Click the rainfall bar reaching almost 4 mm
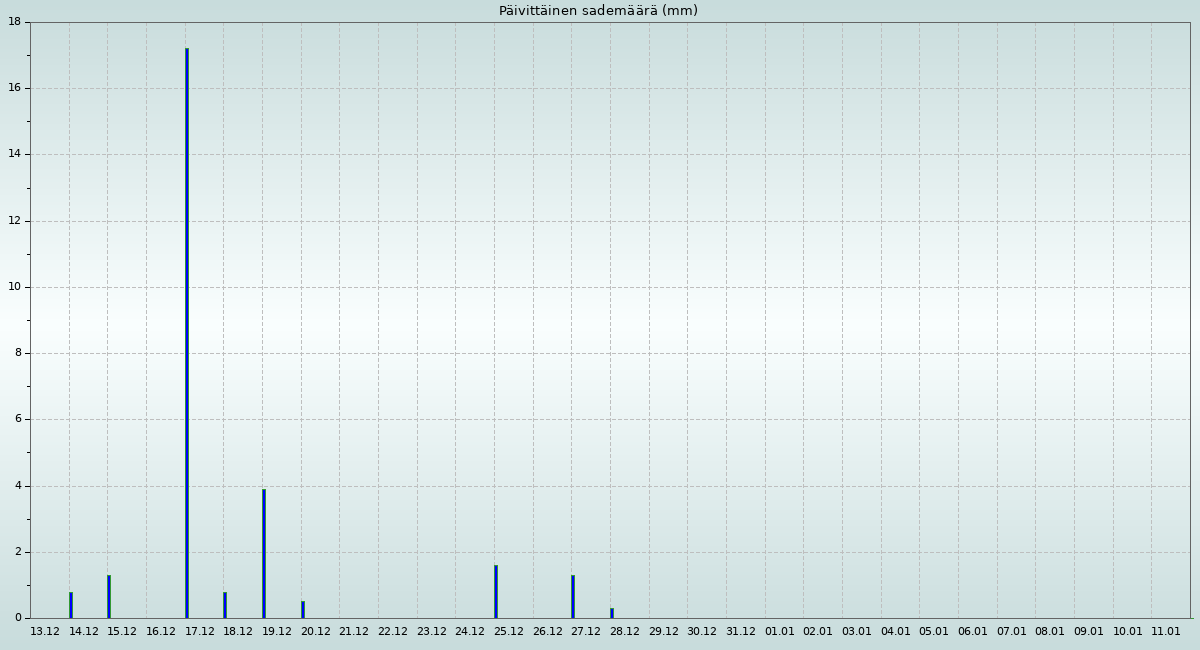Image resolution: width=1200 pixels, height=650 pixels. tap(264, 553)
